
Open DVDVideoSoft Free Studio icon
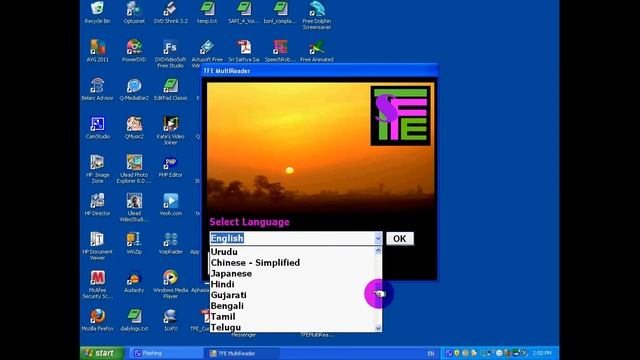(x=171, y=54)
